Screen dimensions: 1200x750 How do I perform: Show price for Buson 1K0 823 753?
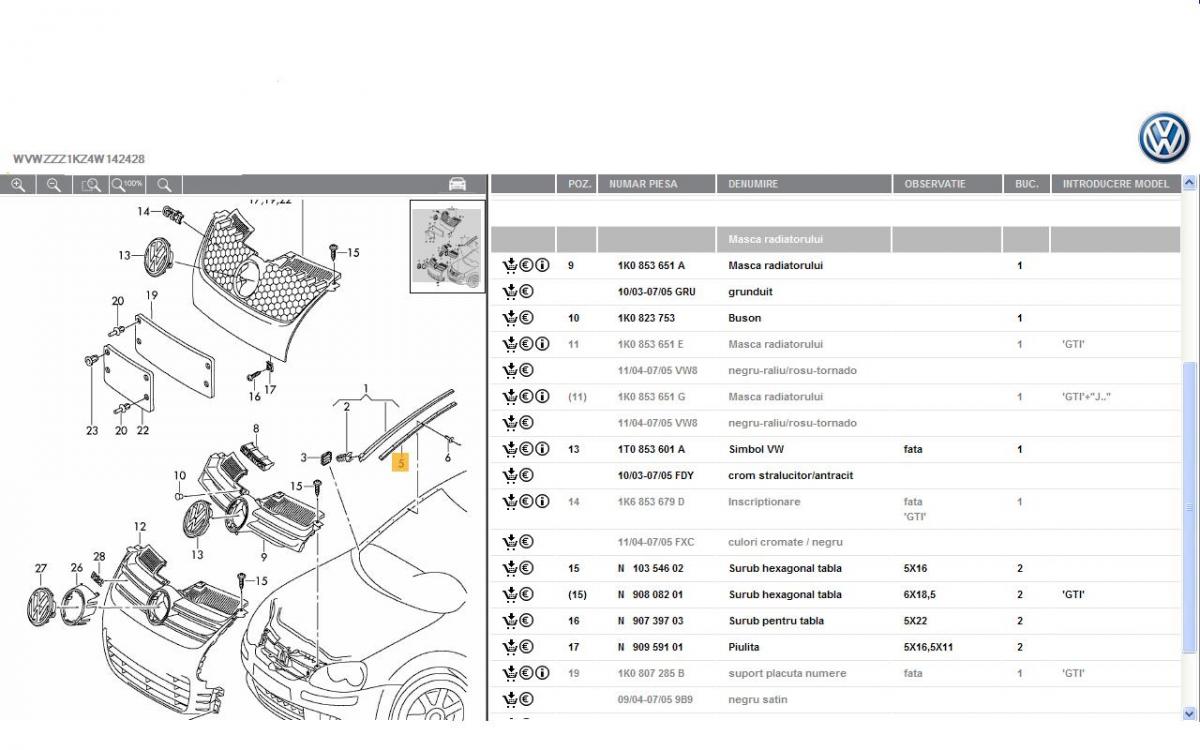(x=527, y=318)
